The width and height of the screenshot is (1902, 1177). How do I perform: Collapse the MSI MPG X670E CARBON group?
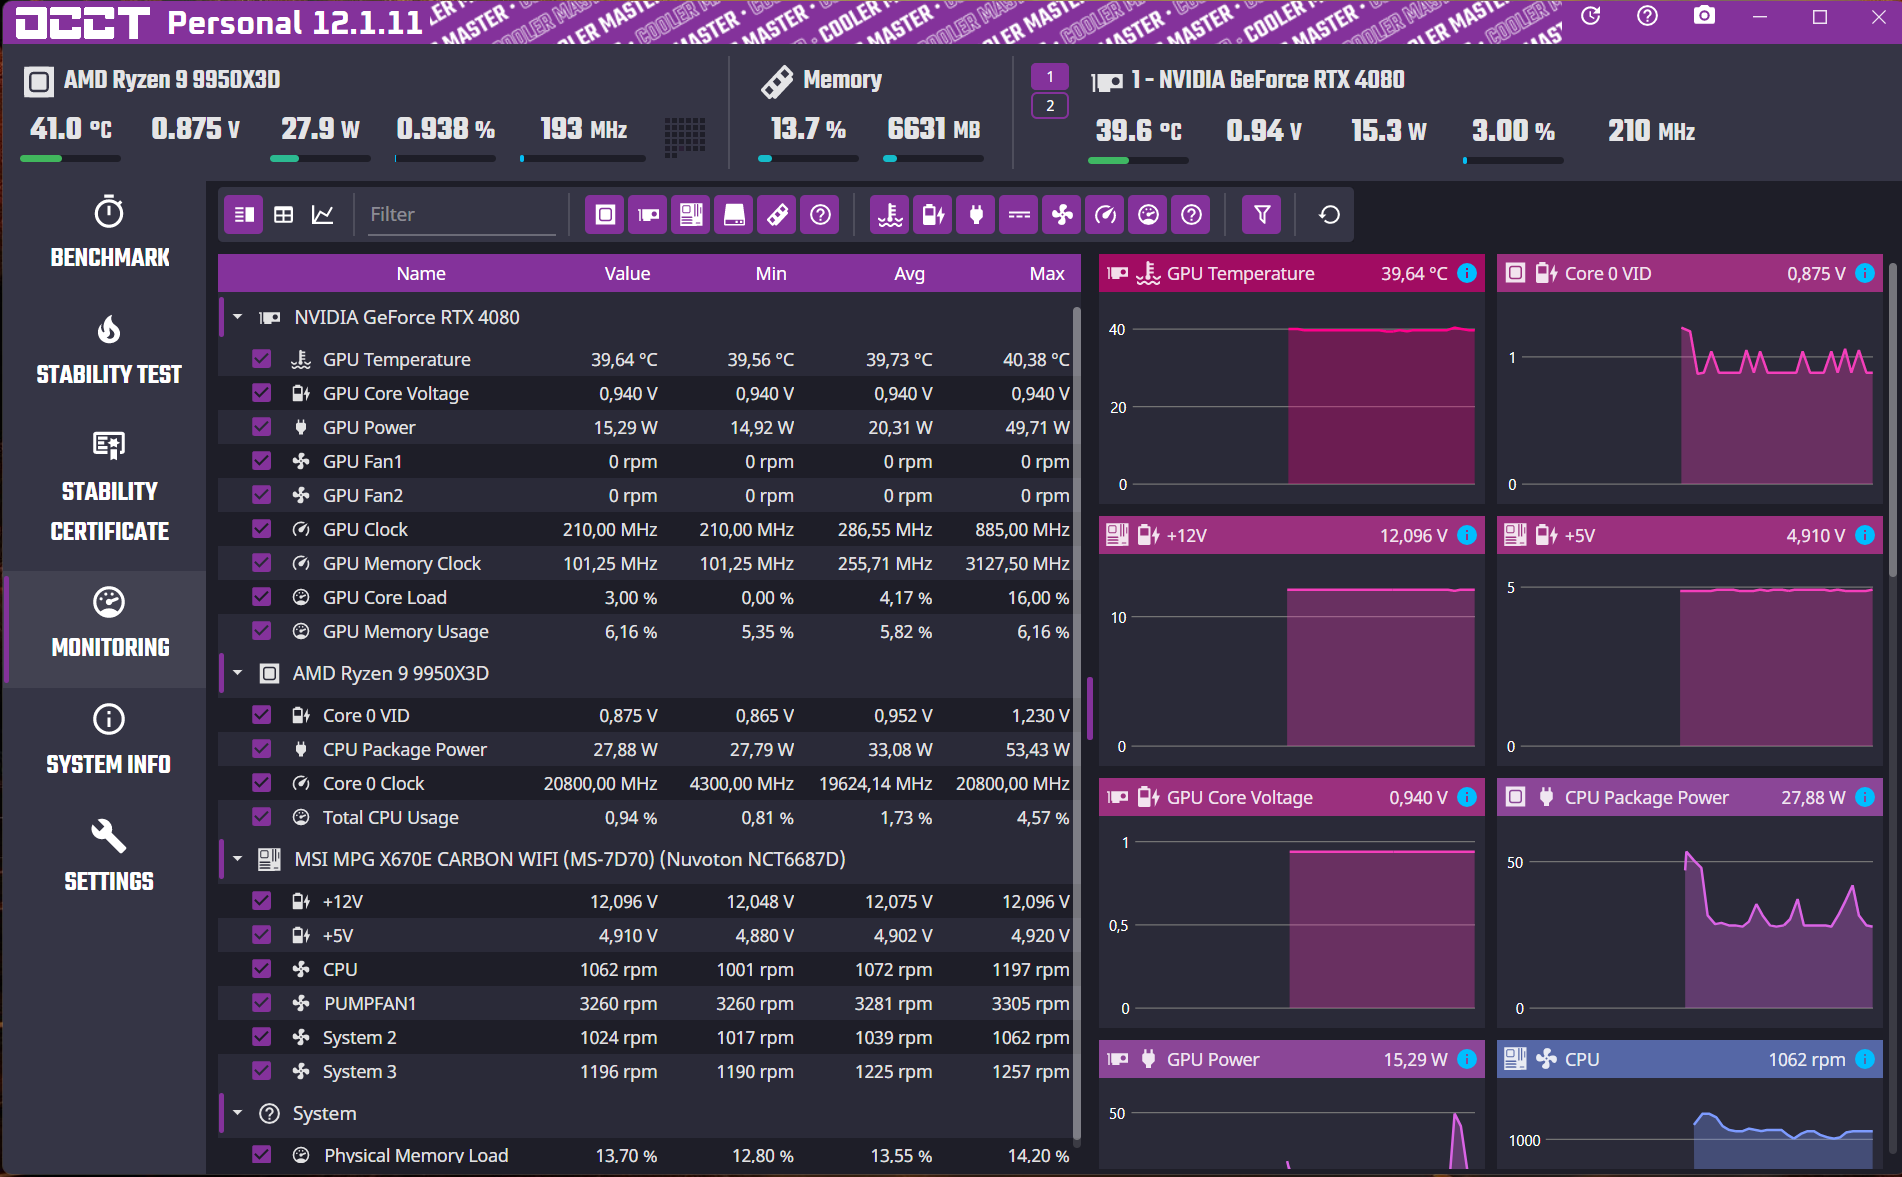(x=238, y=859)
